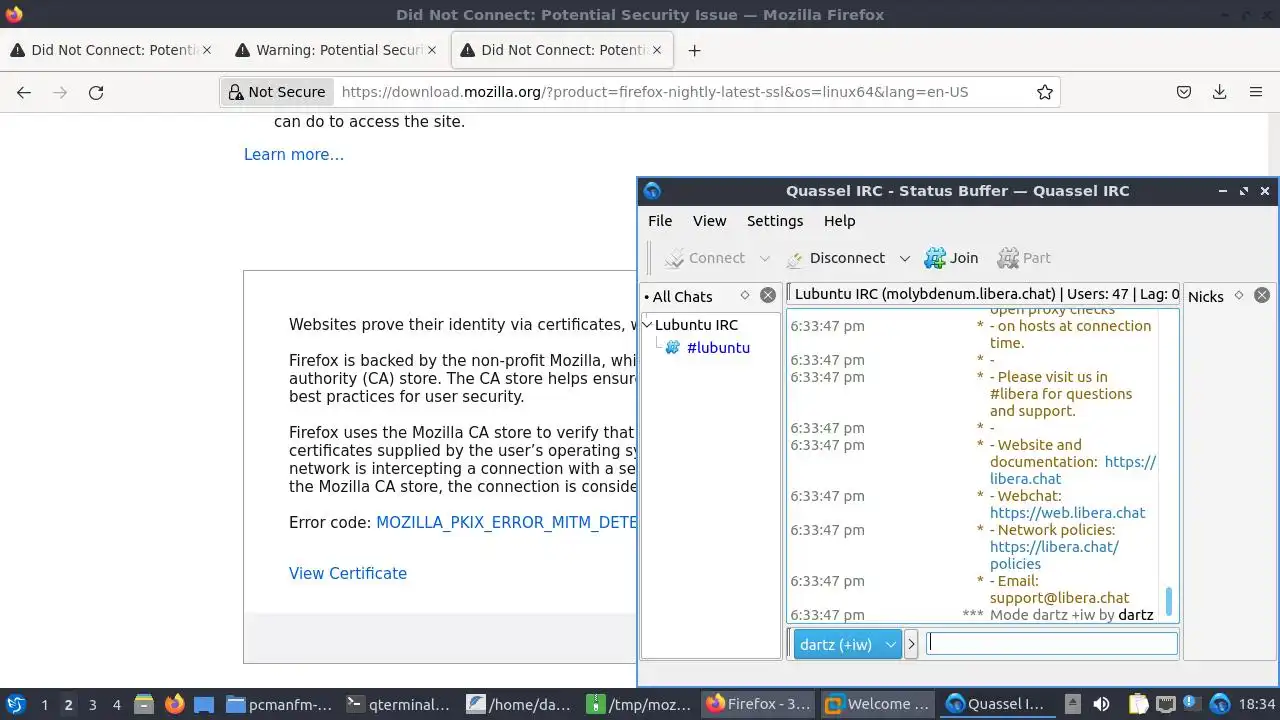The image size is (1280, 720).
Task: Reload the current Firefox page
Action: pyautogui.click(x=96, y=92)
